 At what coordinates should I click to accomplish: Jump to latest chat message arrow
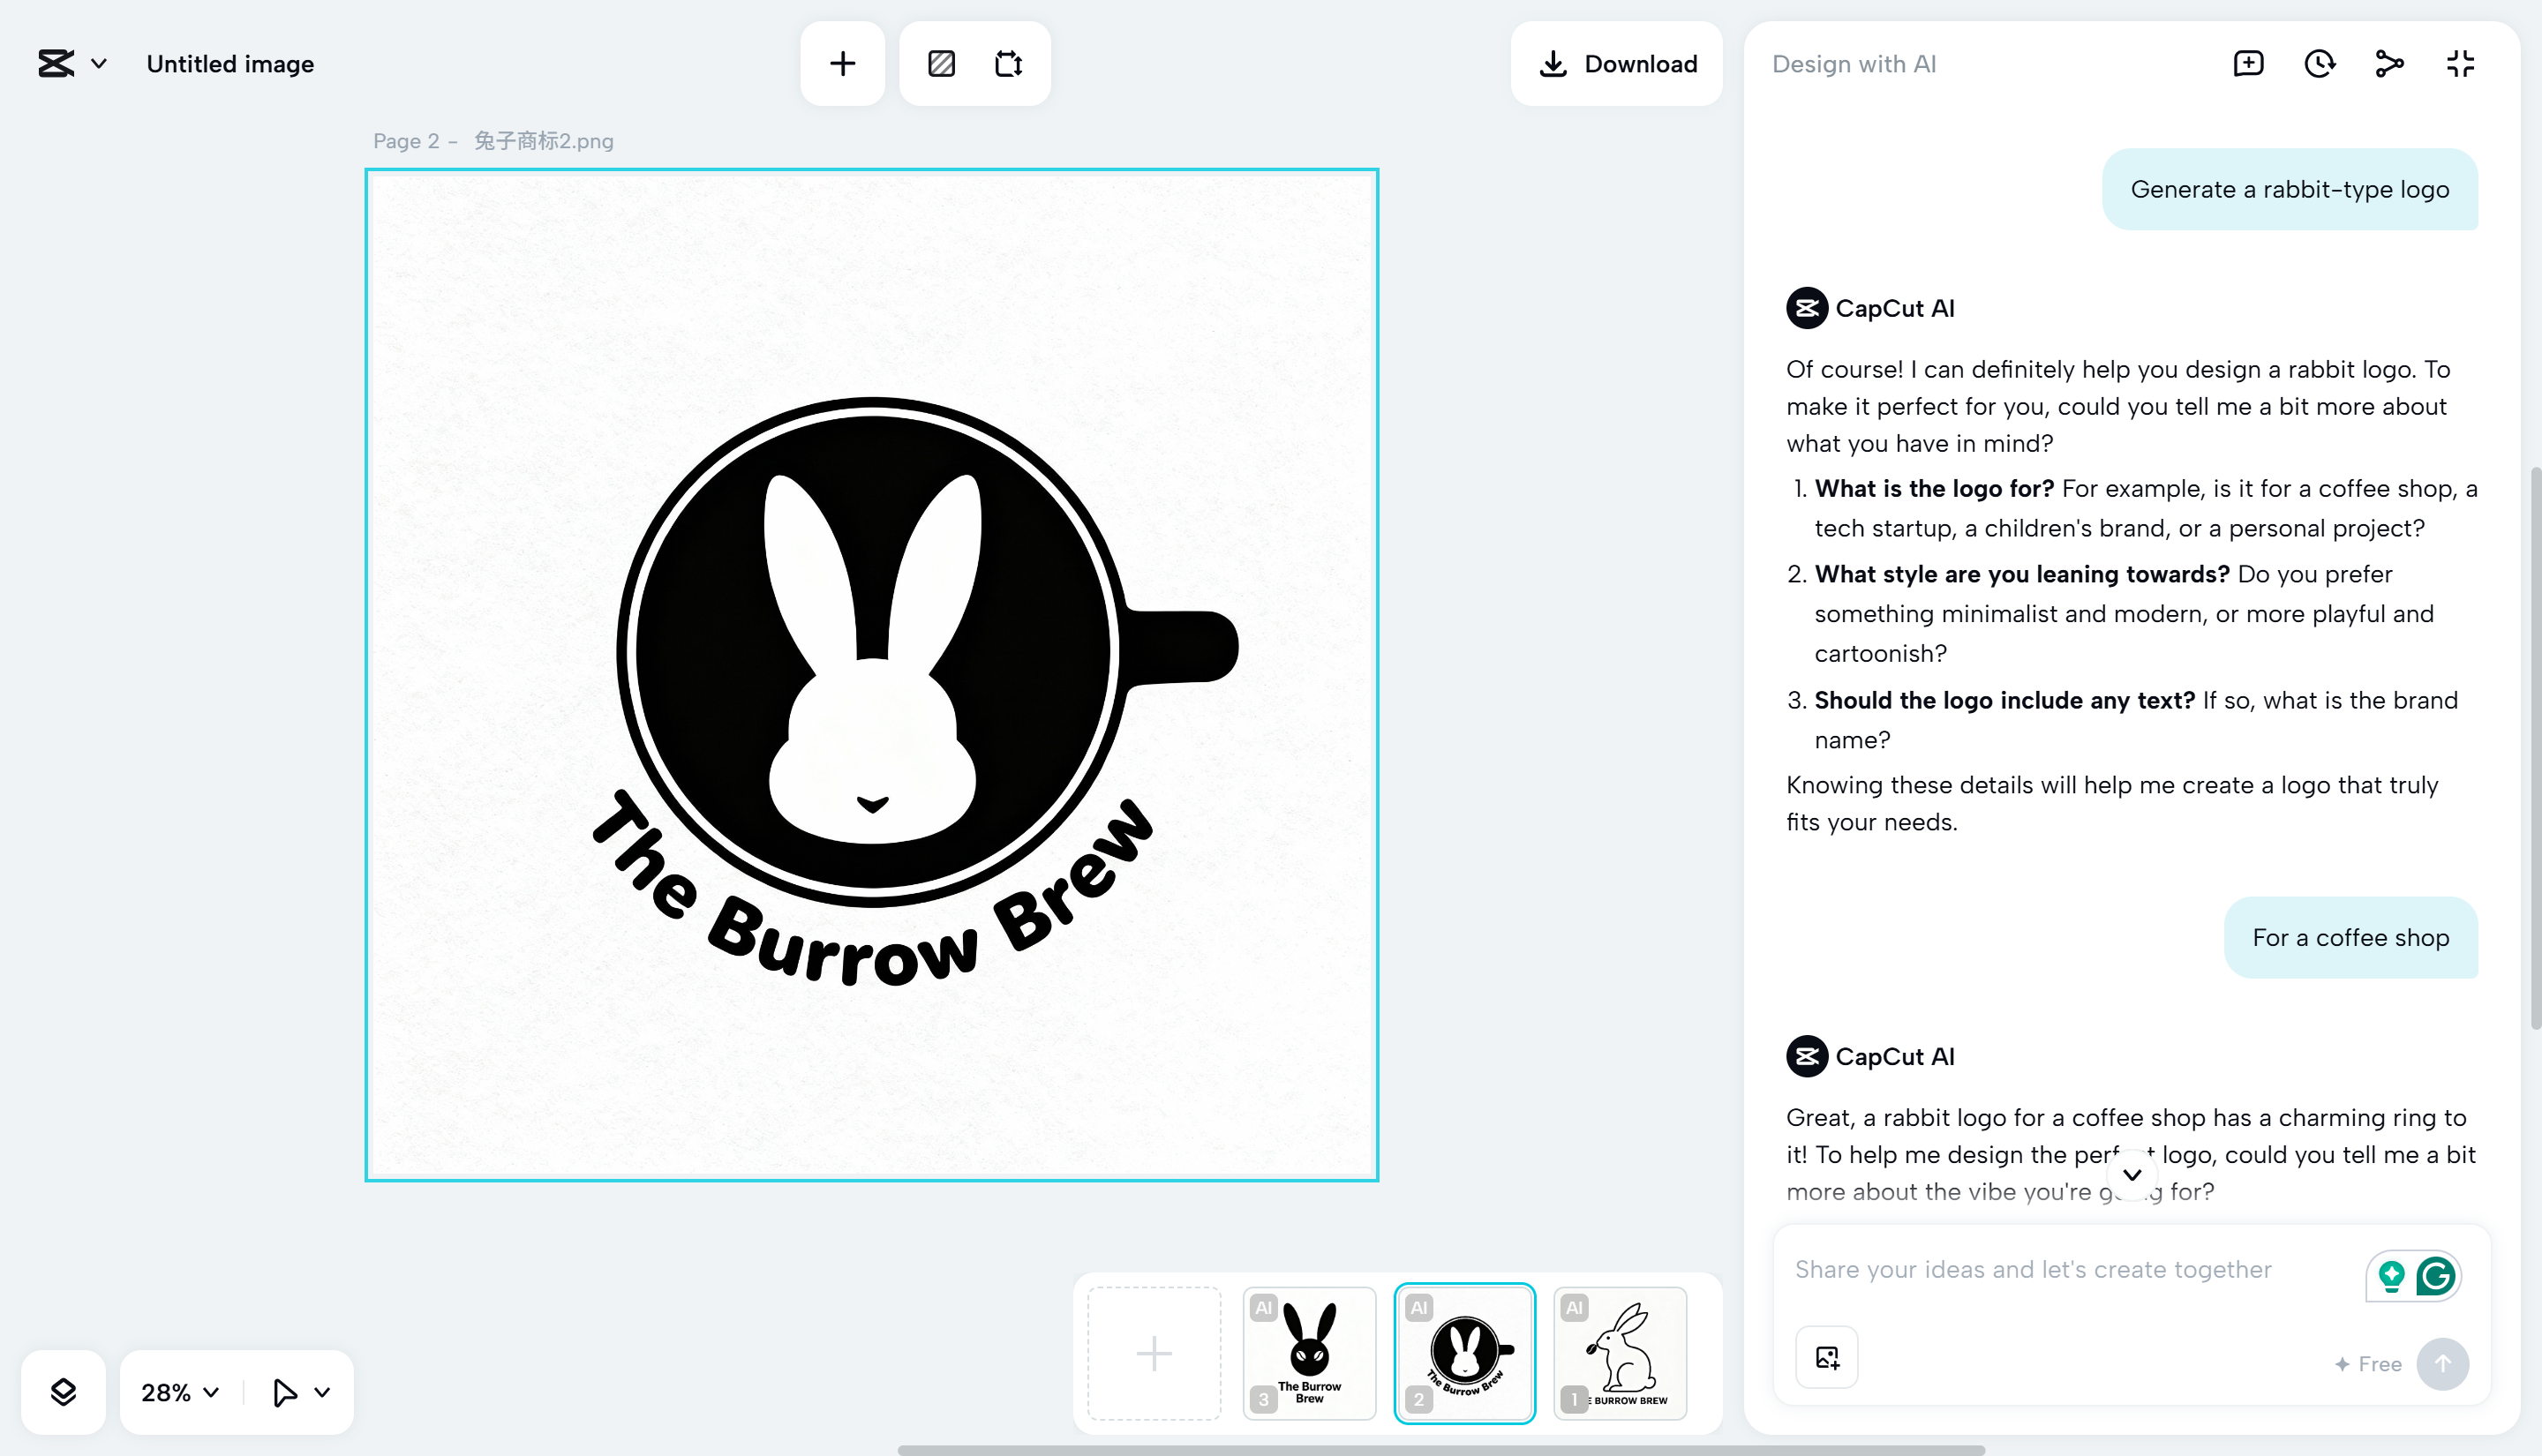pyautogui.click(x=2132, y=1174)
